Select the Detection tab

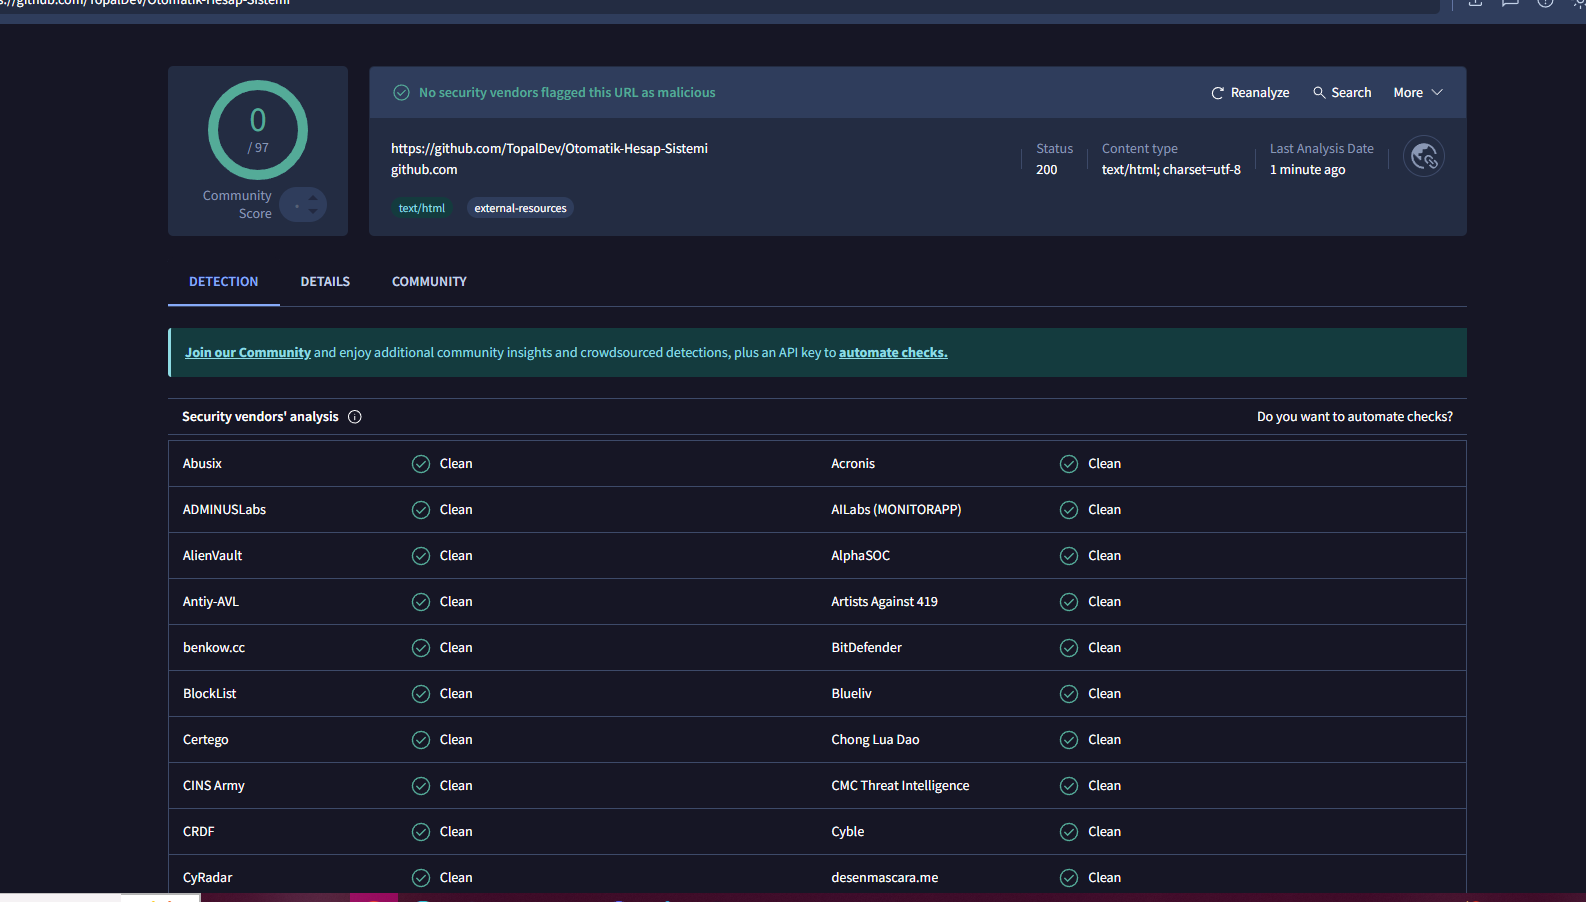[223, 282]
